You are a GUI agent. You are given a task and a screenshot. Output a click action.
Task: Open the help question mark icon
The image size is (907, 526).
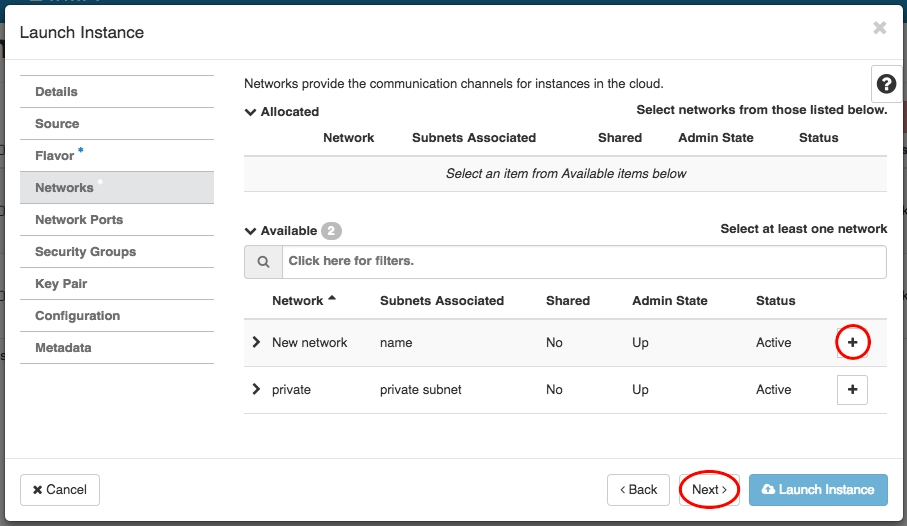point(886,84)
